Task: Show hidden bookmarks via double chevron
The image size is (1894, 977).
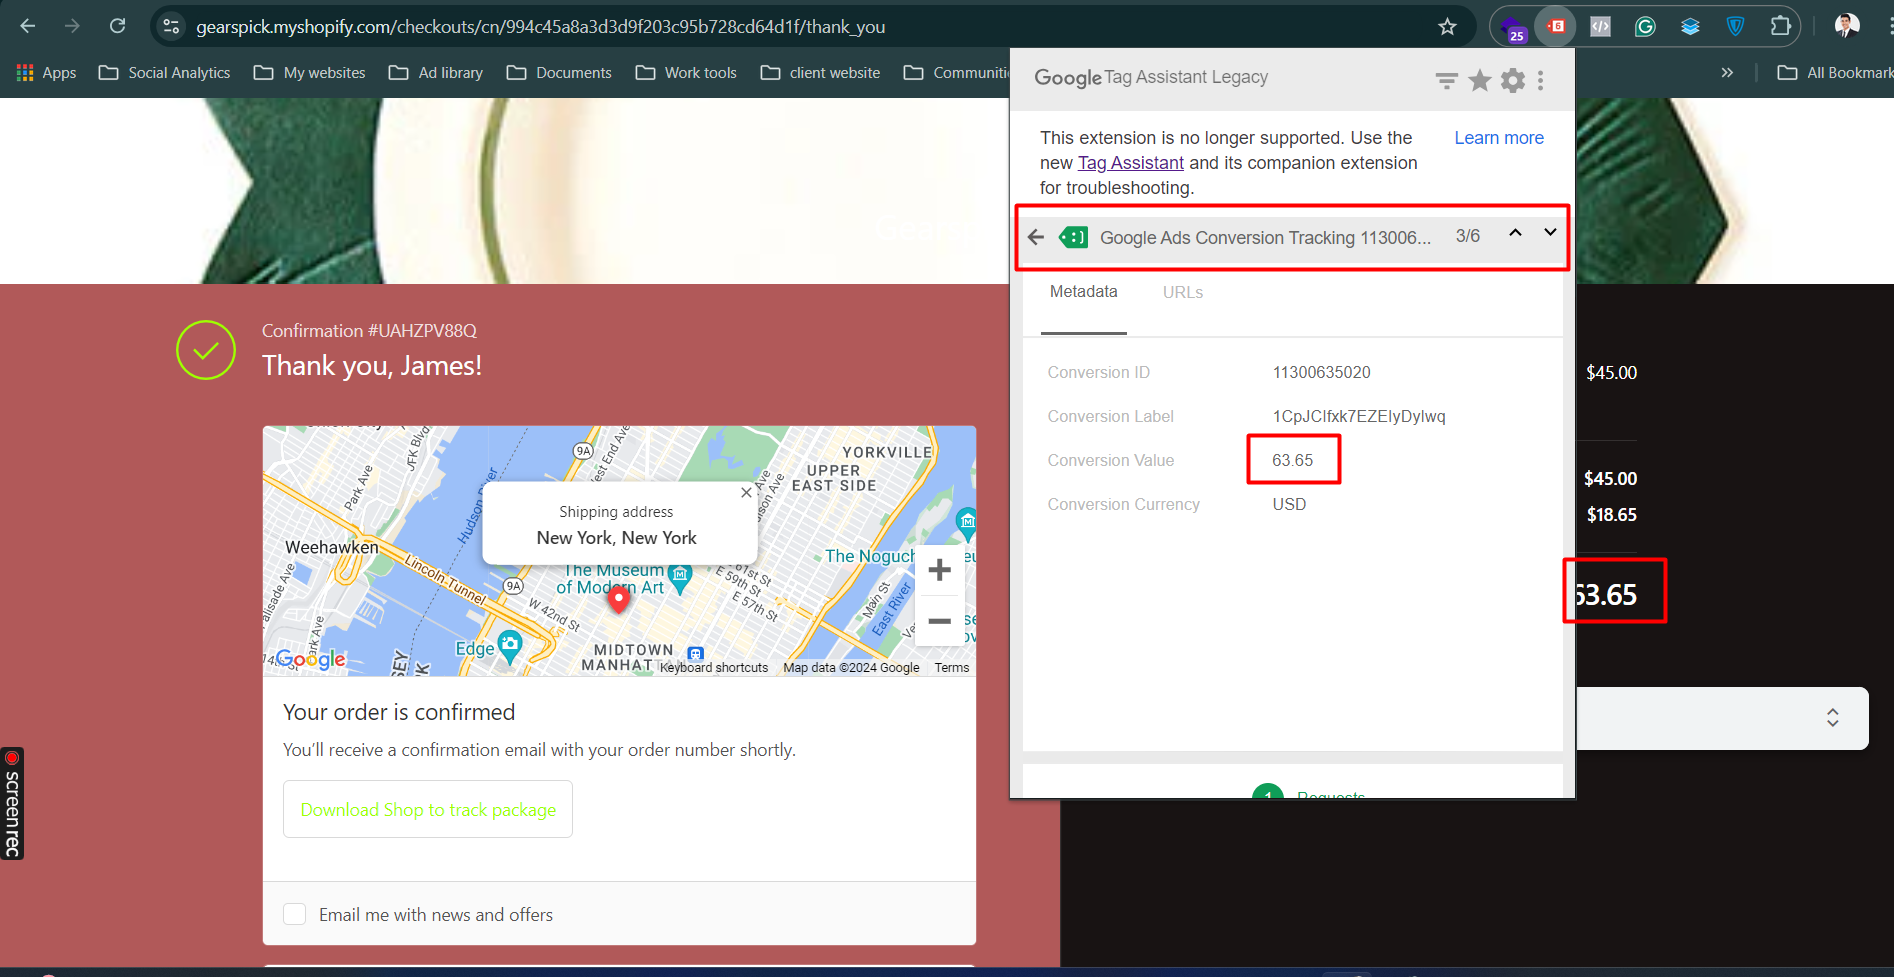Action: click(1727, 73)
